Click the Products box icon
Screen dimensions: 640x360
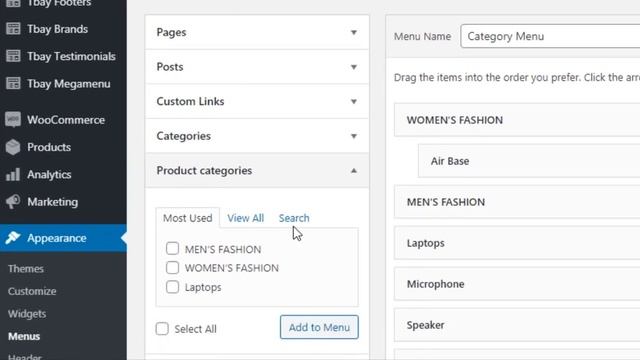tap(13, 147)
